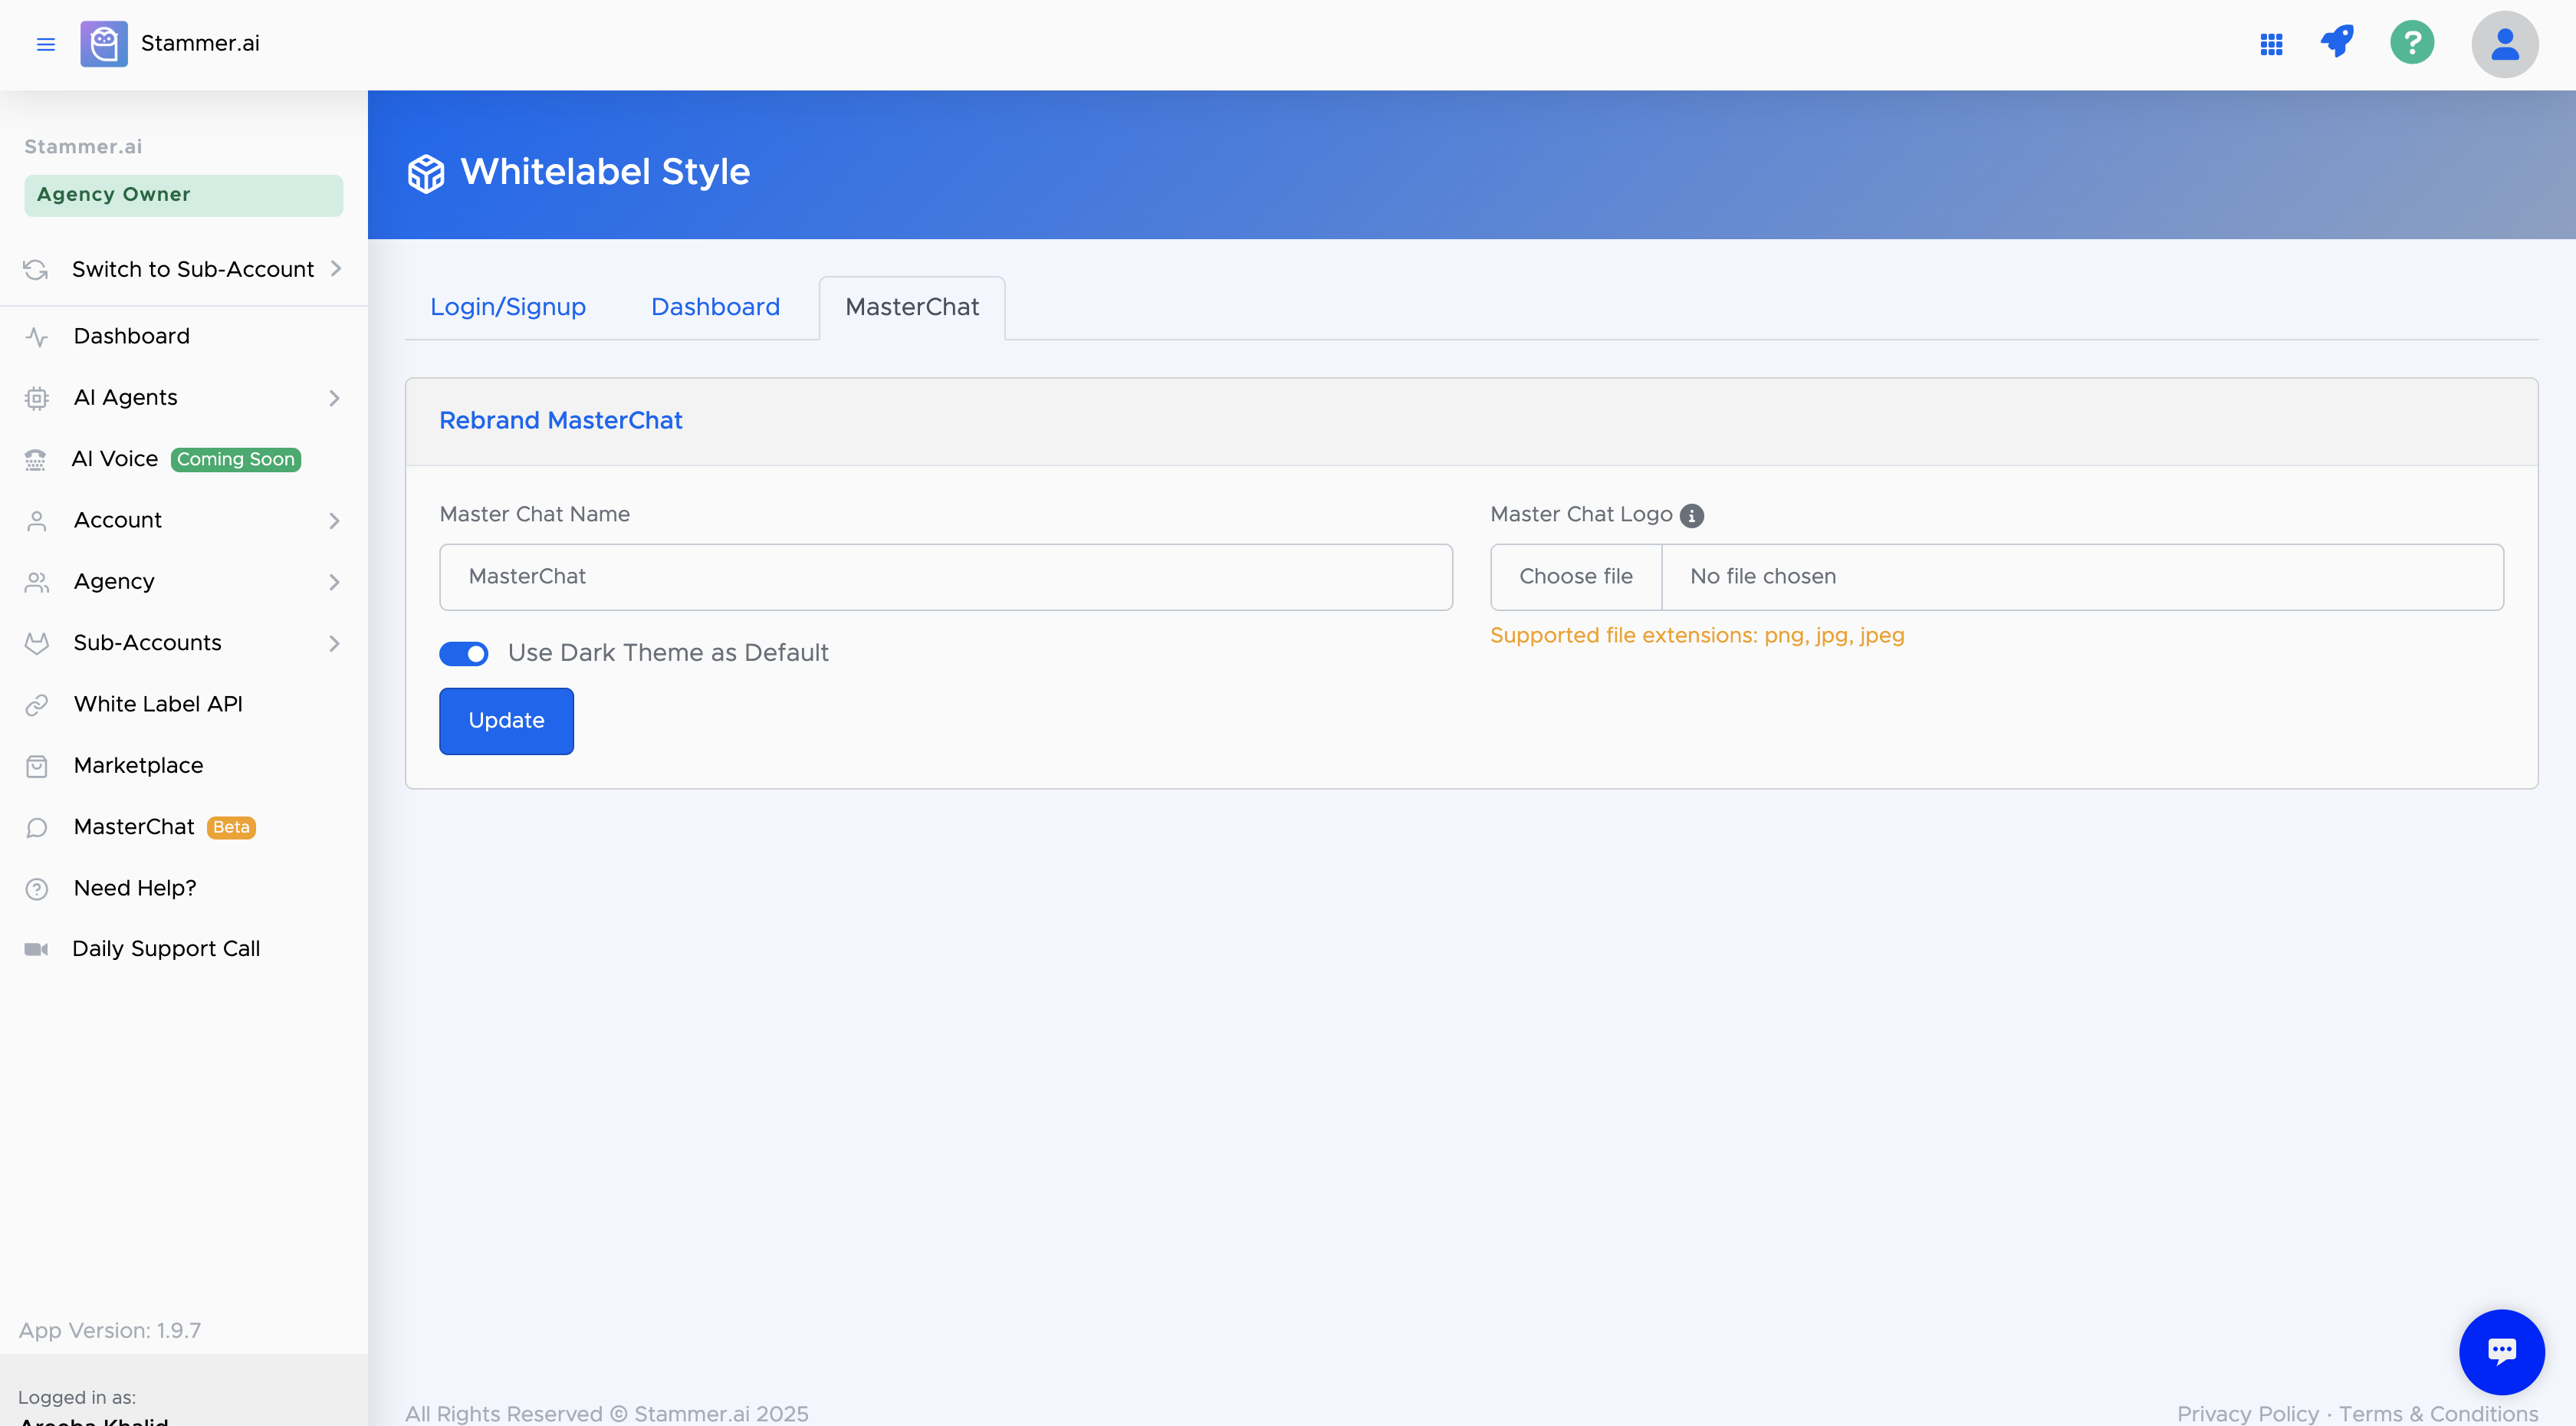The height and width of the screenshot is (1426, 2576).
Task: Expand the AI Agents submenu chevron
Action: 334,398
